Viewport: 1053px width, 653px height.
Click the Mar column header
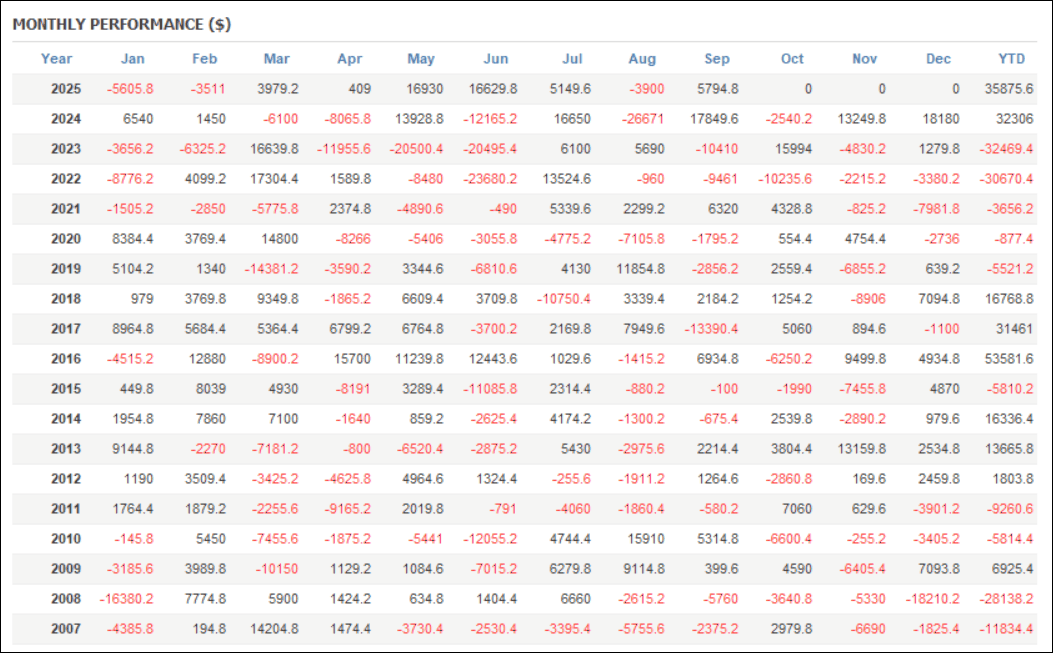click(276, 59)
